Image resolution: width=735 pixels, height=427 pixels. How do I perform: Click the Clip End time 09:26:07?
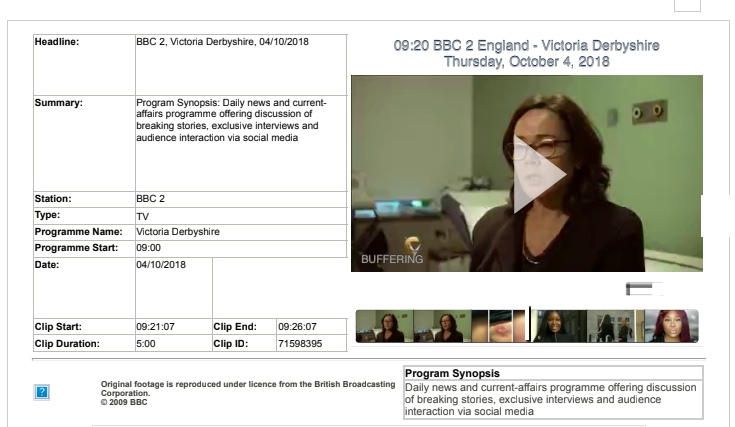point(296,327)
